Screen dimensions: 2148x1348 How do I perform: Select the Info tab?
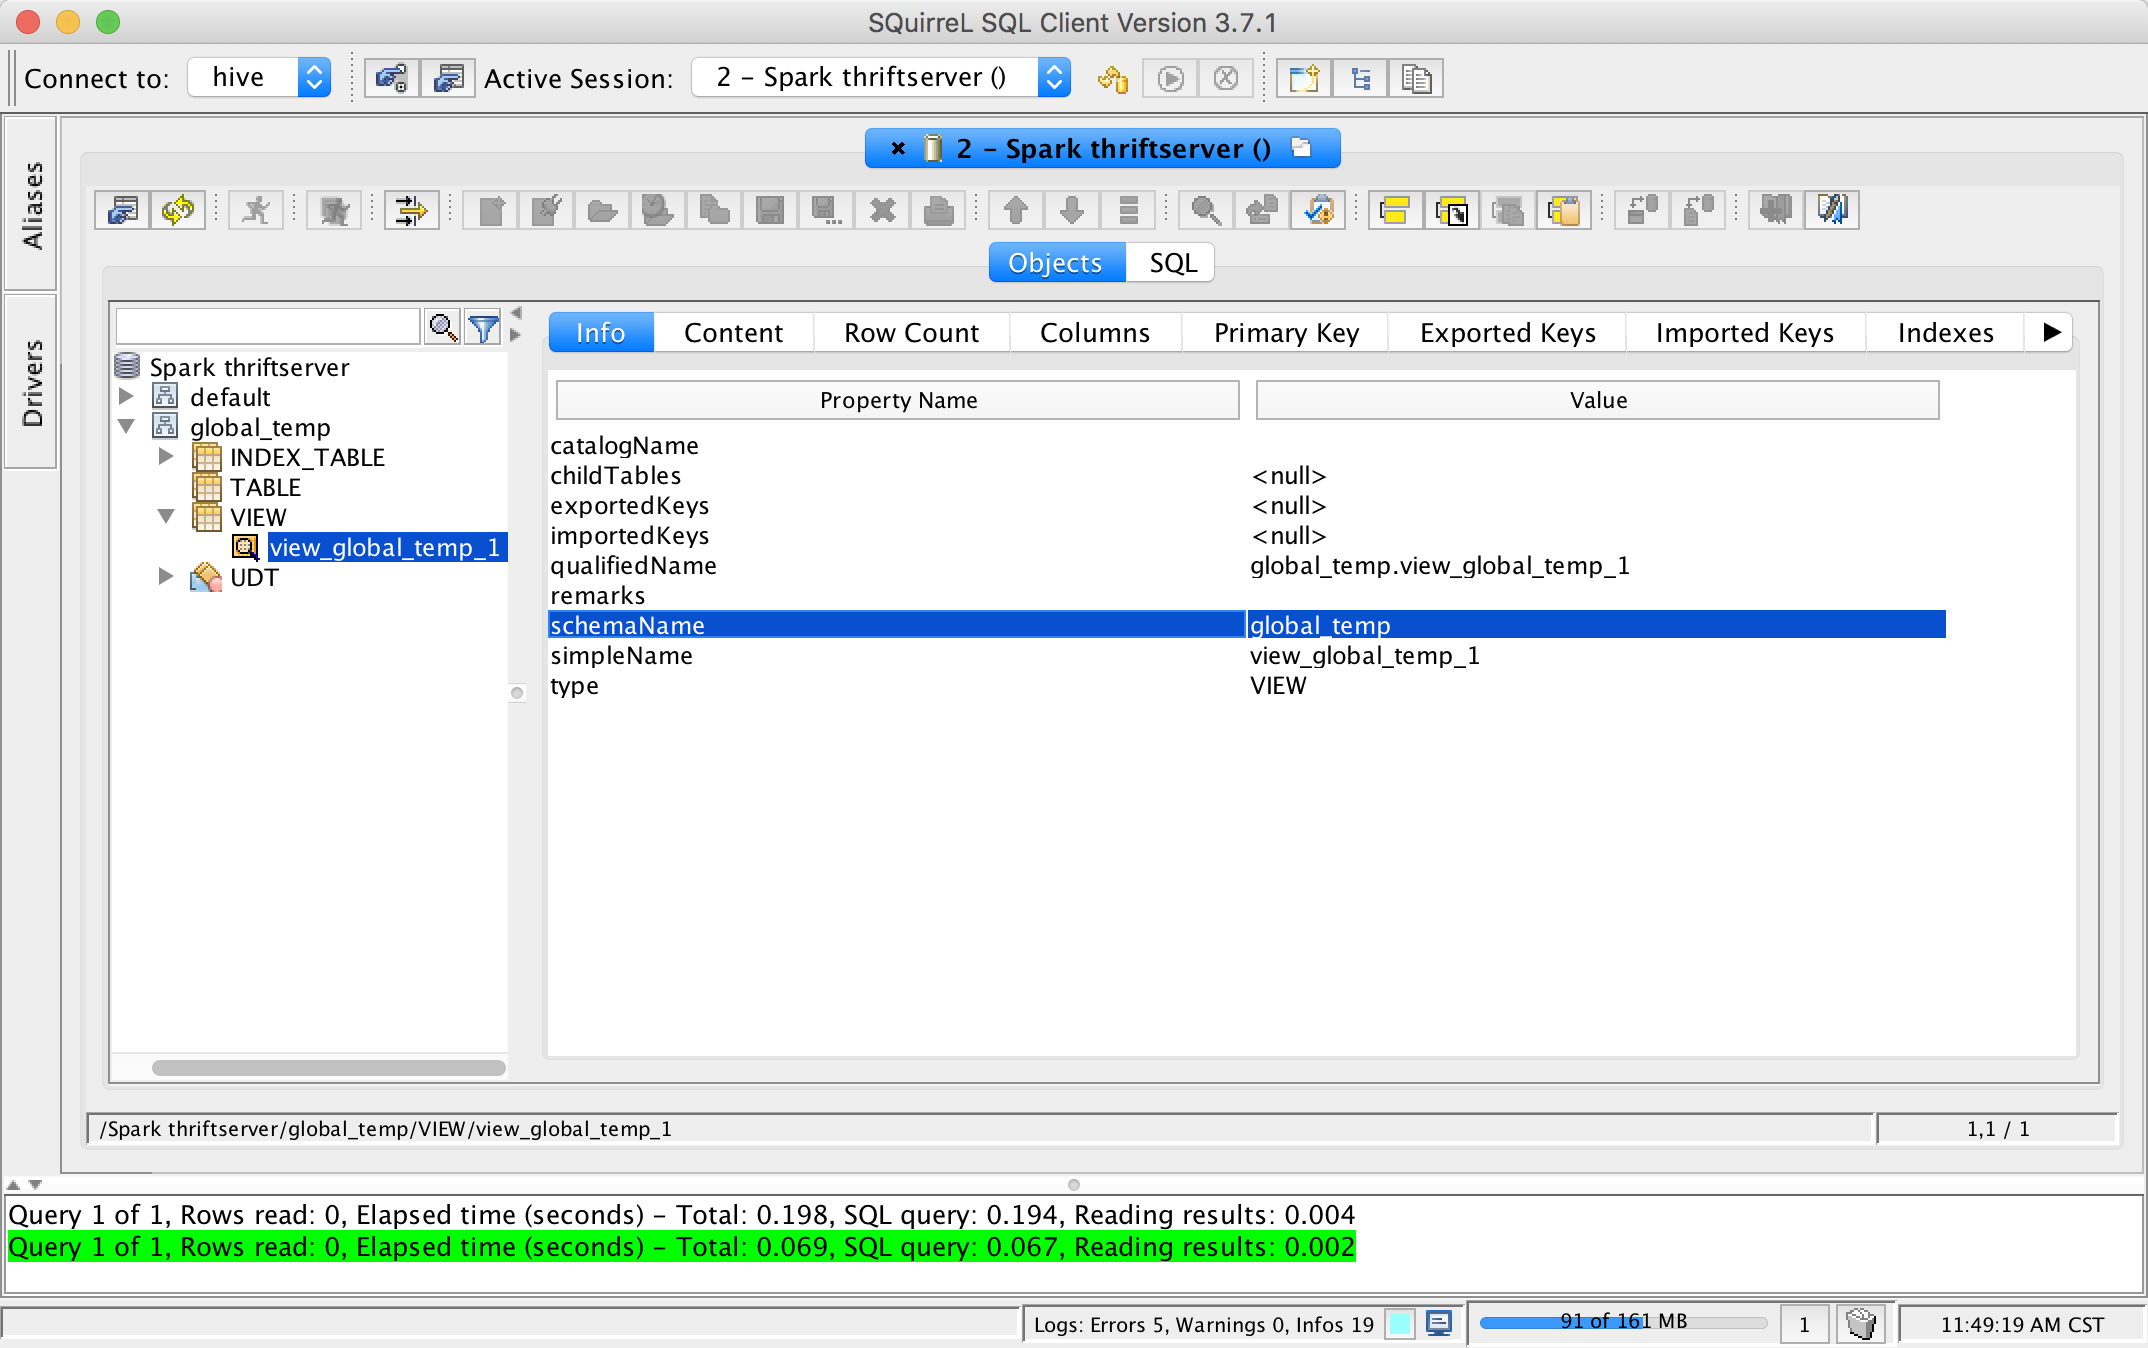(x=601, y=332)
